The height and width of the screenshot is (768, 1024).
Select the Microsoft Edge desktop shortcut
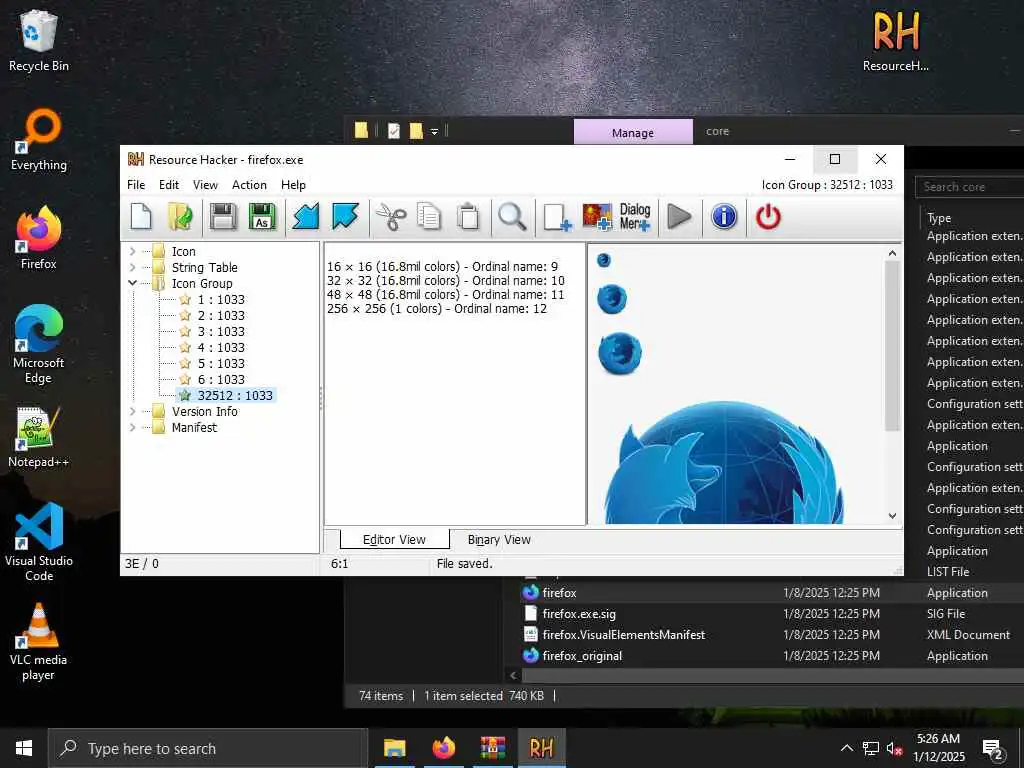click(39, 345)
